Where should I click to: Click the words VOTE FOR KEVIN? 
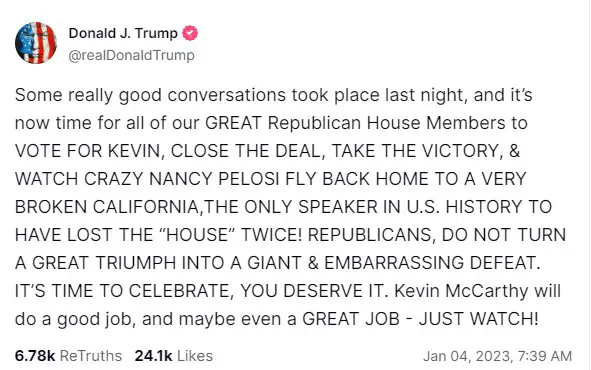tap(87, 151)
